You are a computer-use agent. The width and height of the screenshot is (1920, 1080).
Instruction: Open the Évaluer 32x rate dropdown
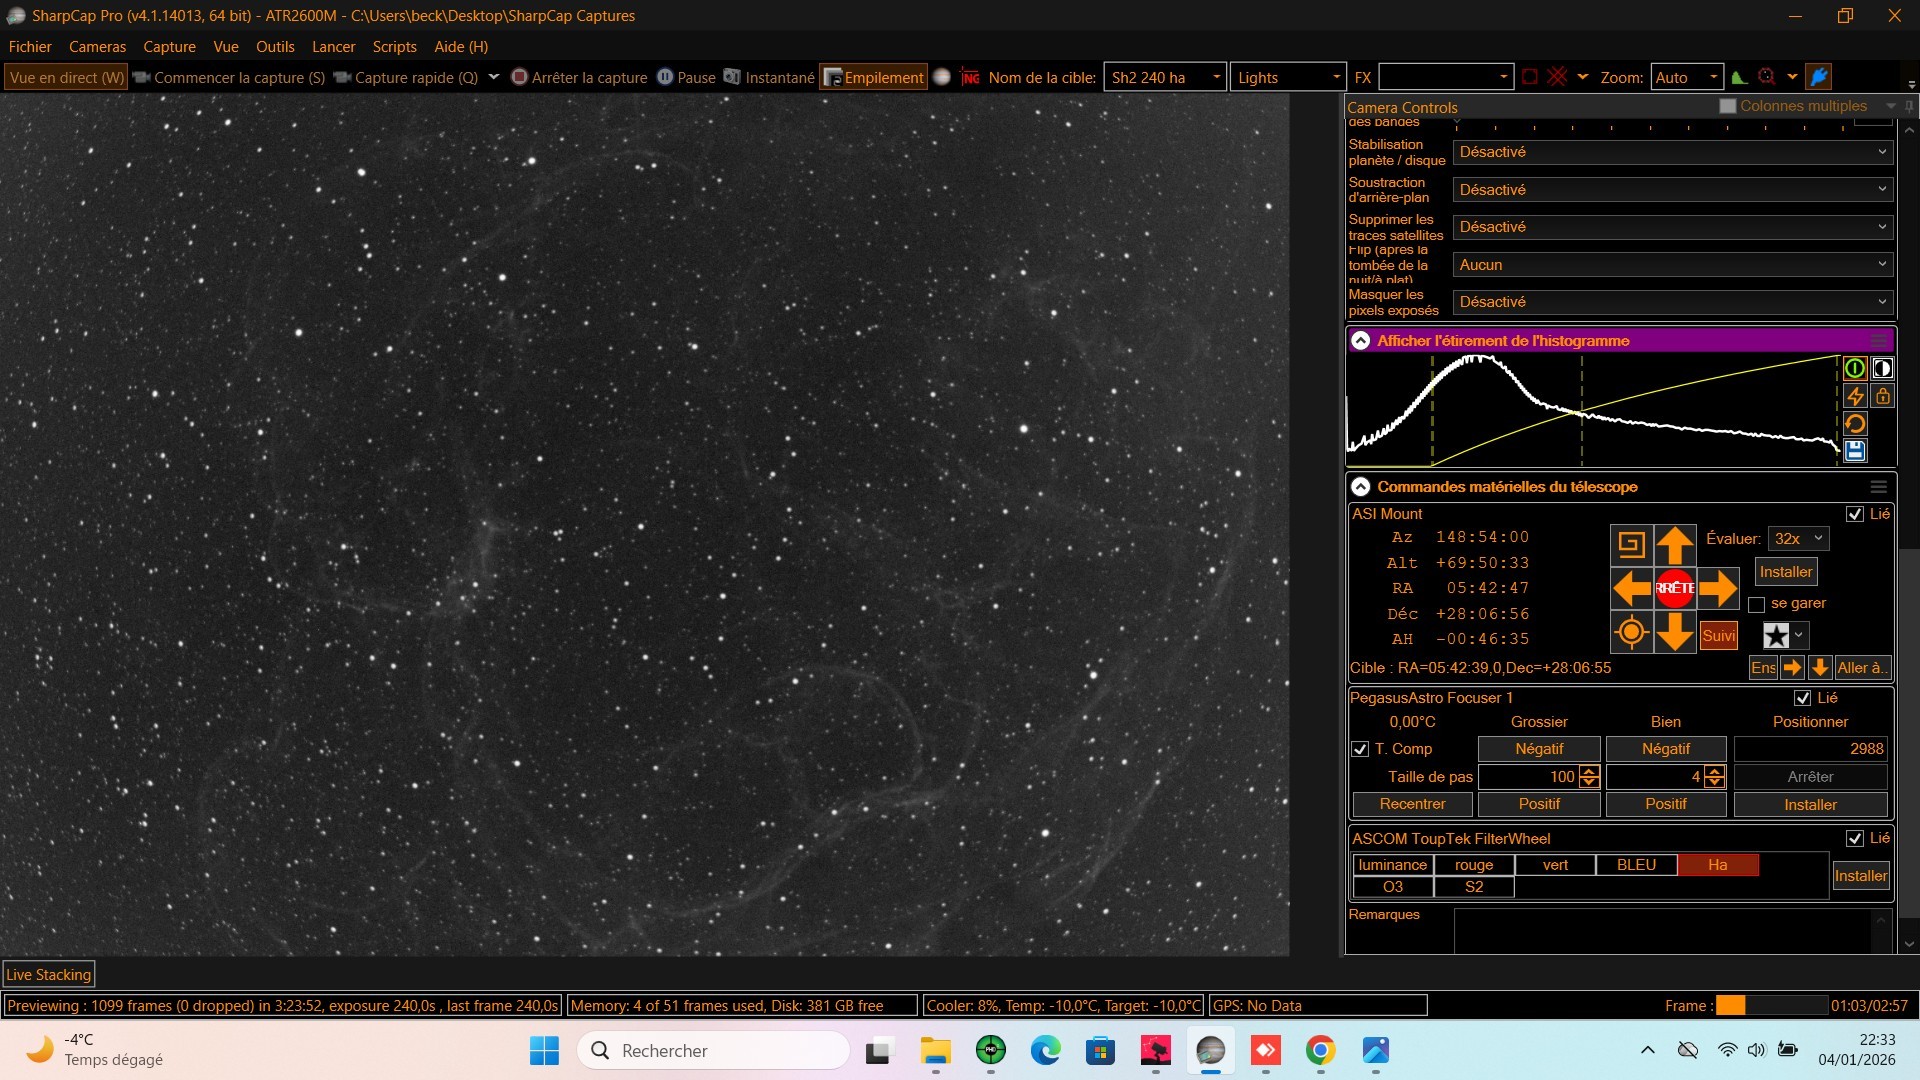[1799, 538]
